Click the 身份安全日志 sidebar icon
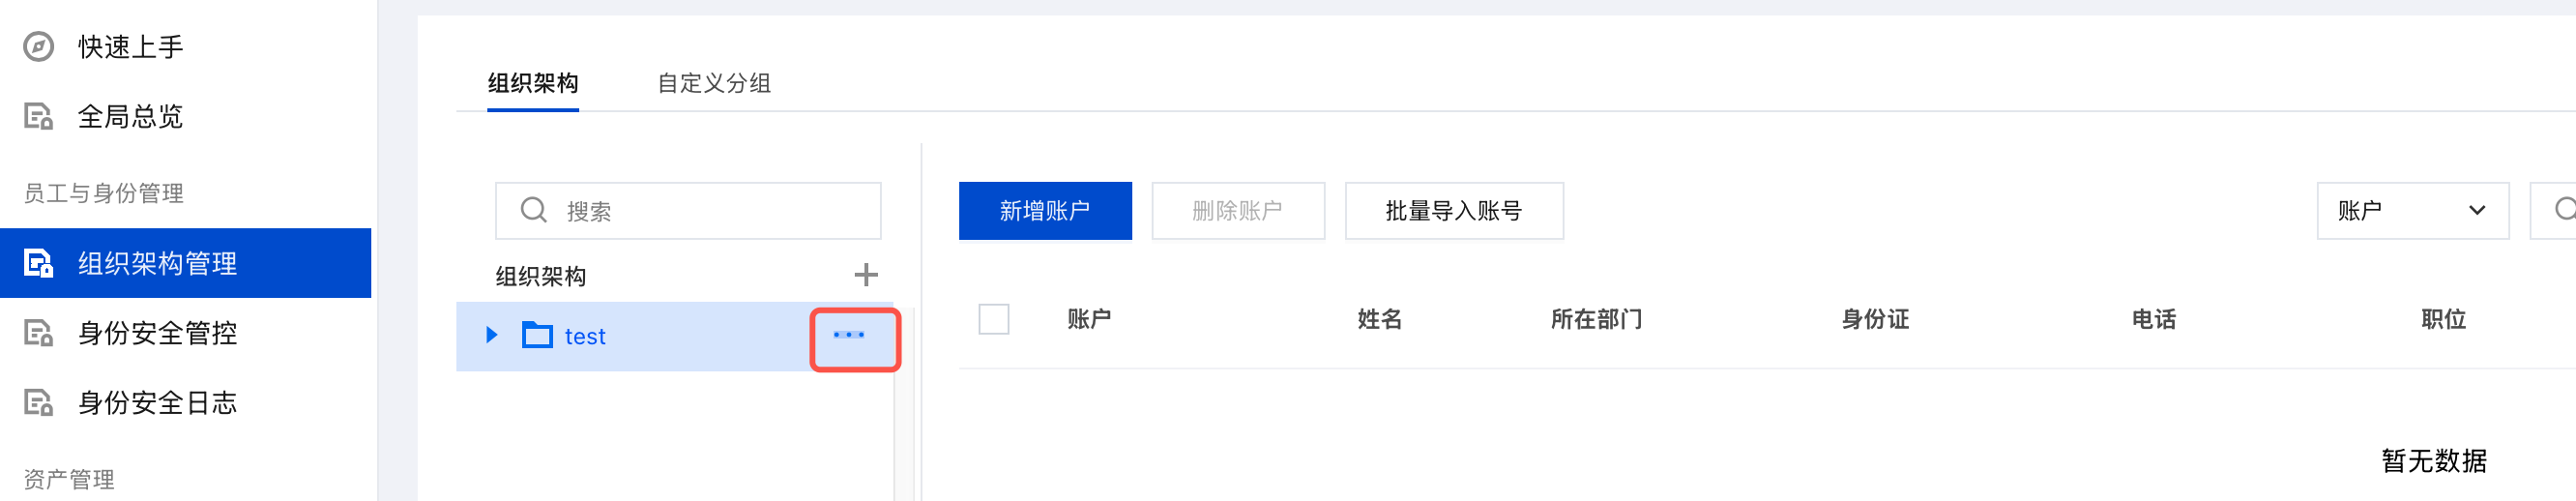2576x501 pixels. pyautogui.click(x=38, y=403)
